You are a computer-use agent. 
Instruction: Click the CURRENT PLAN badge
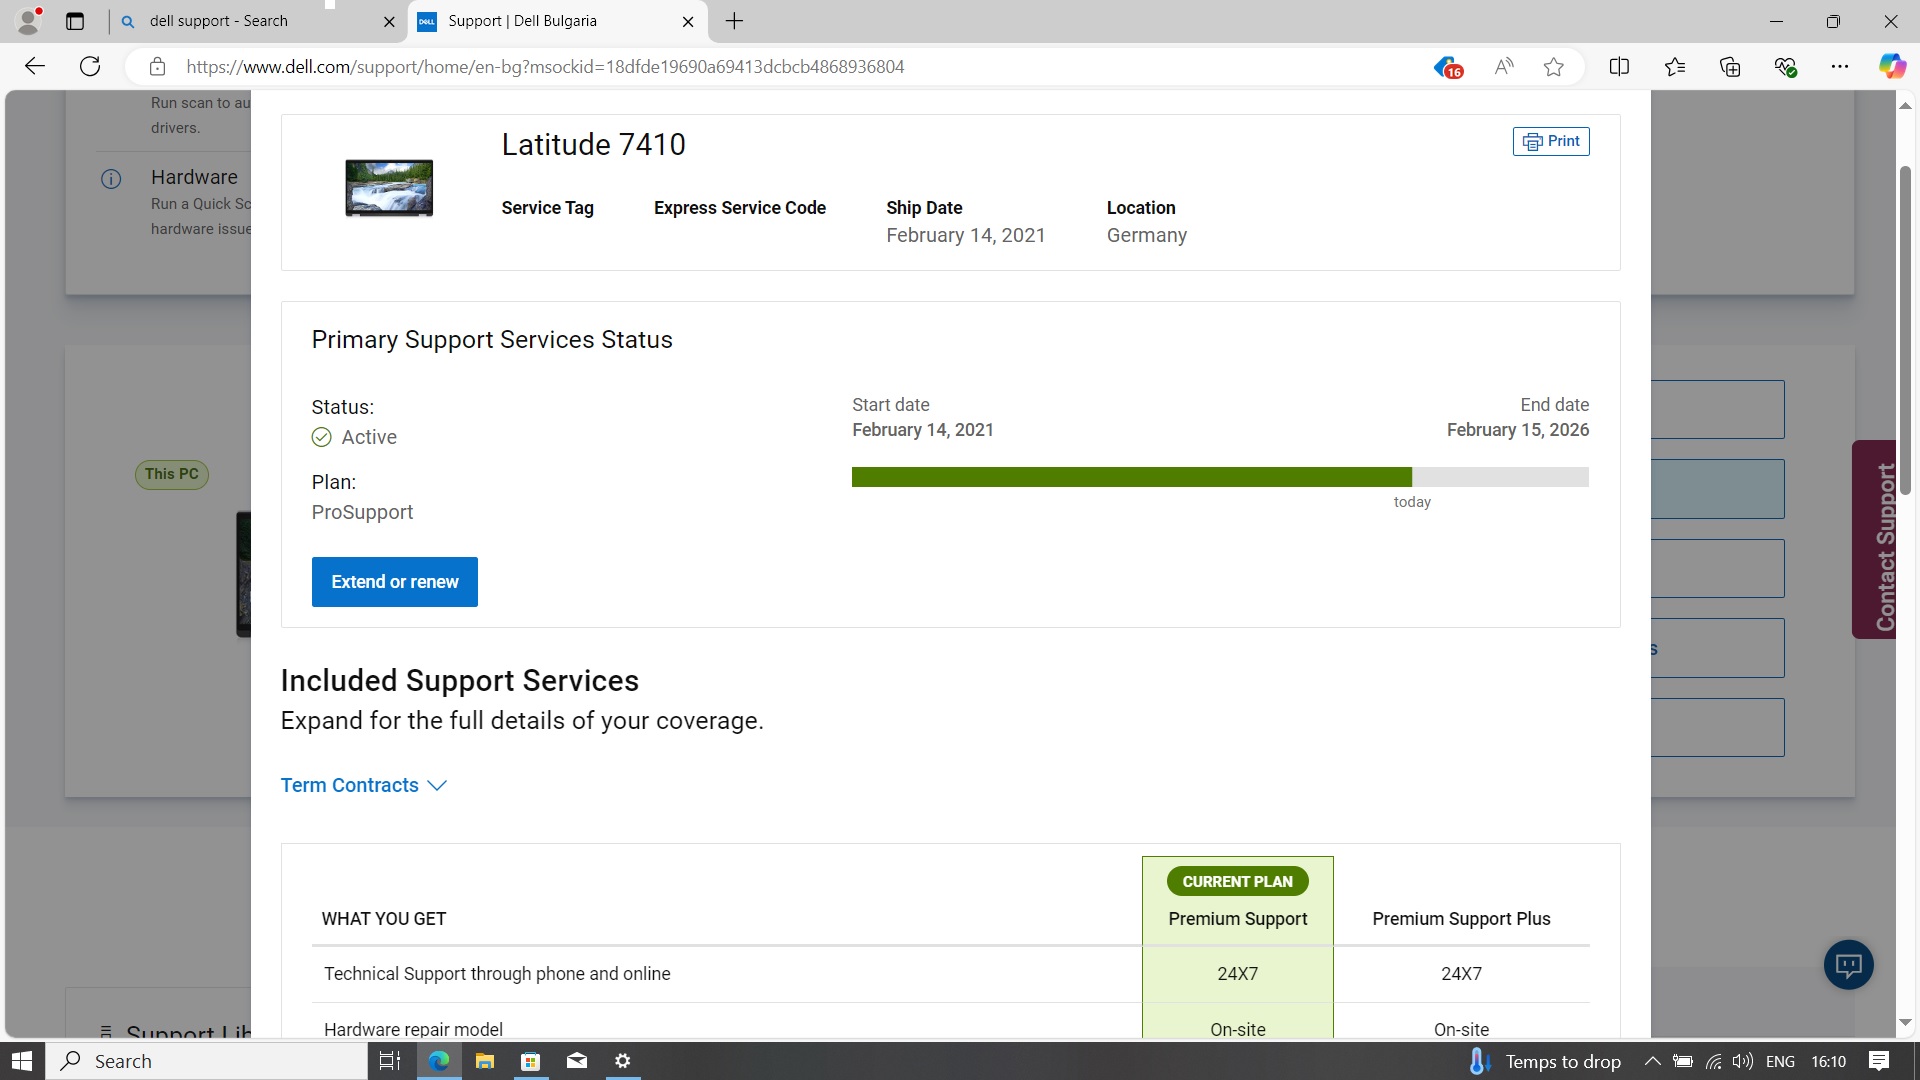[1238, 881]
